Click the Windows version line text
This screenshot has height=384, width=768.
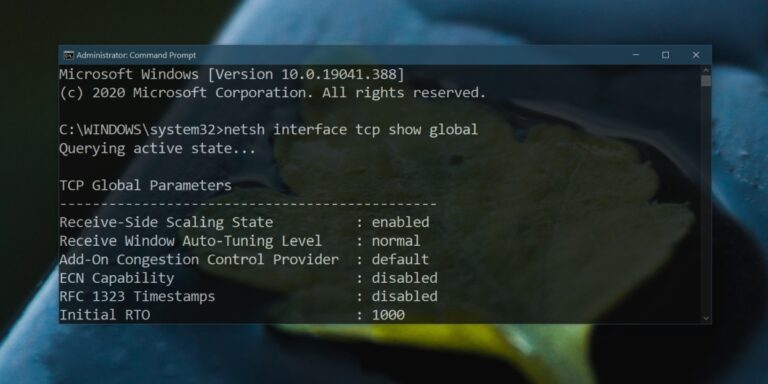(232, 74)
